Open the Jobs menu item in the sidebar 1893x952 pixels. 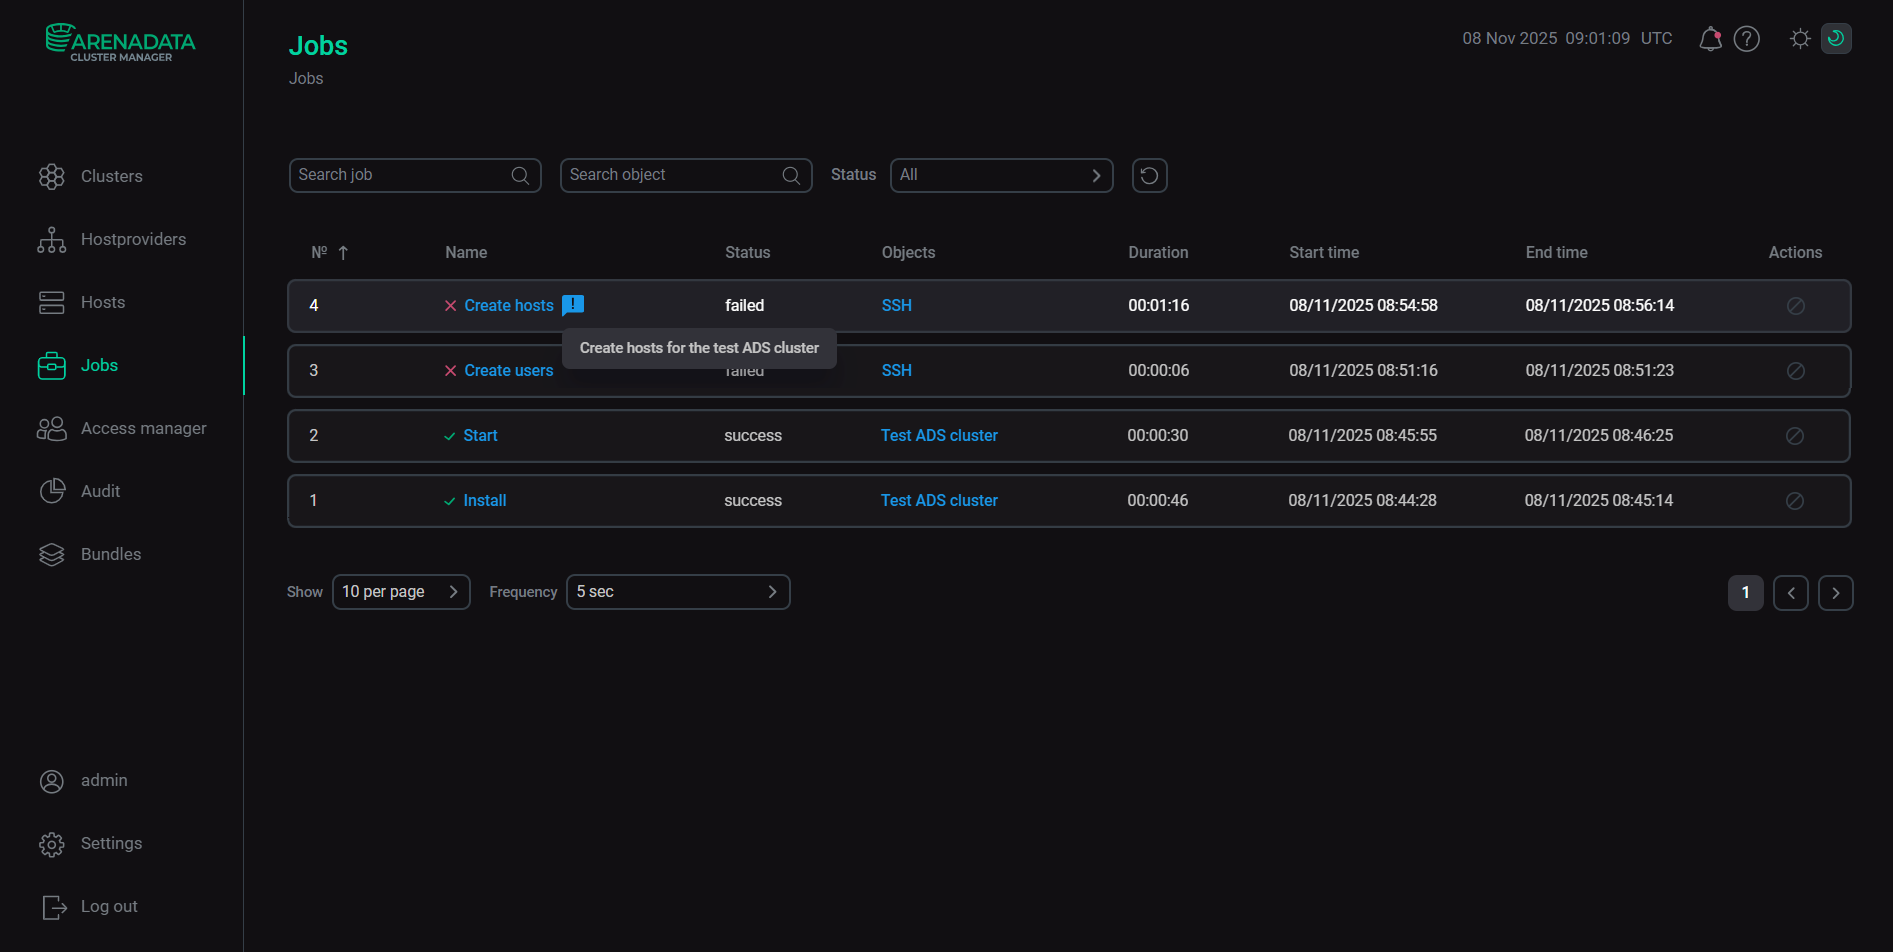point(99,365)
